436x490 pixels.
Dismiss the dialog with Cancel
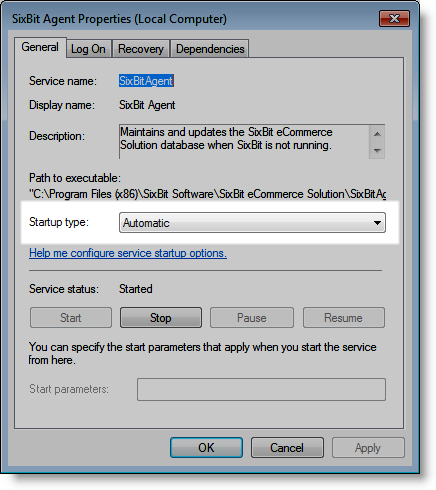287,448
